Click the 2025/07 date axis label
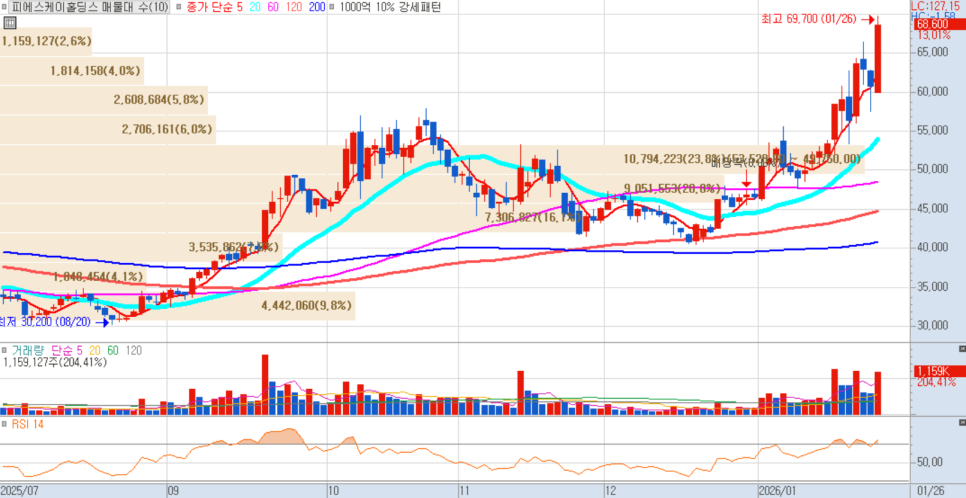 coord(20,491)
